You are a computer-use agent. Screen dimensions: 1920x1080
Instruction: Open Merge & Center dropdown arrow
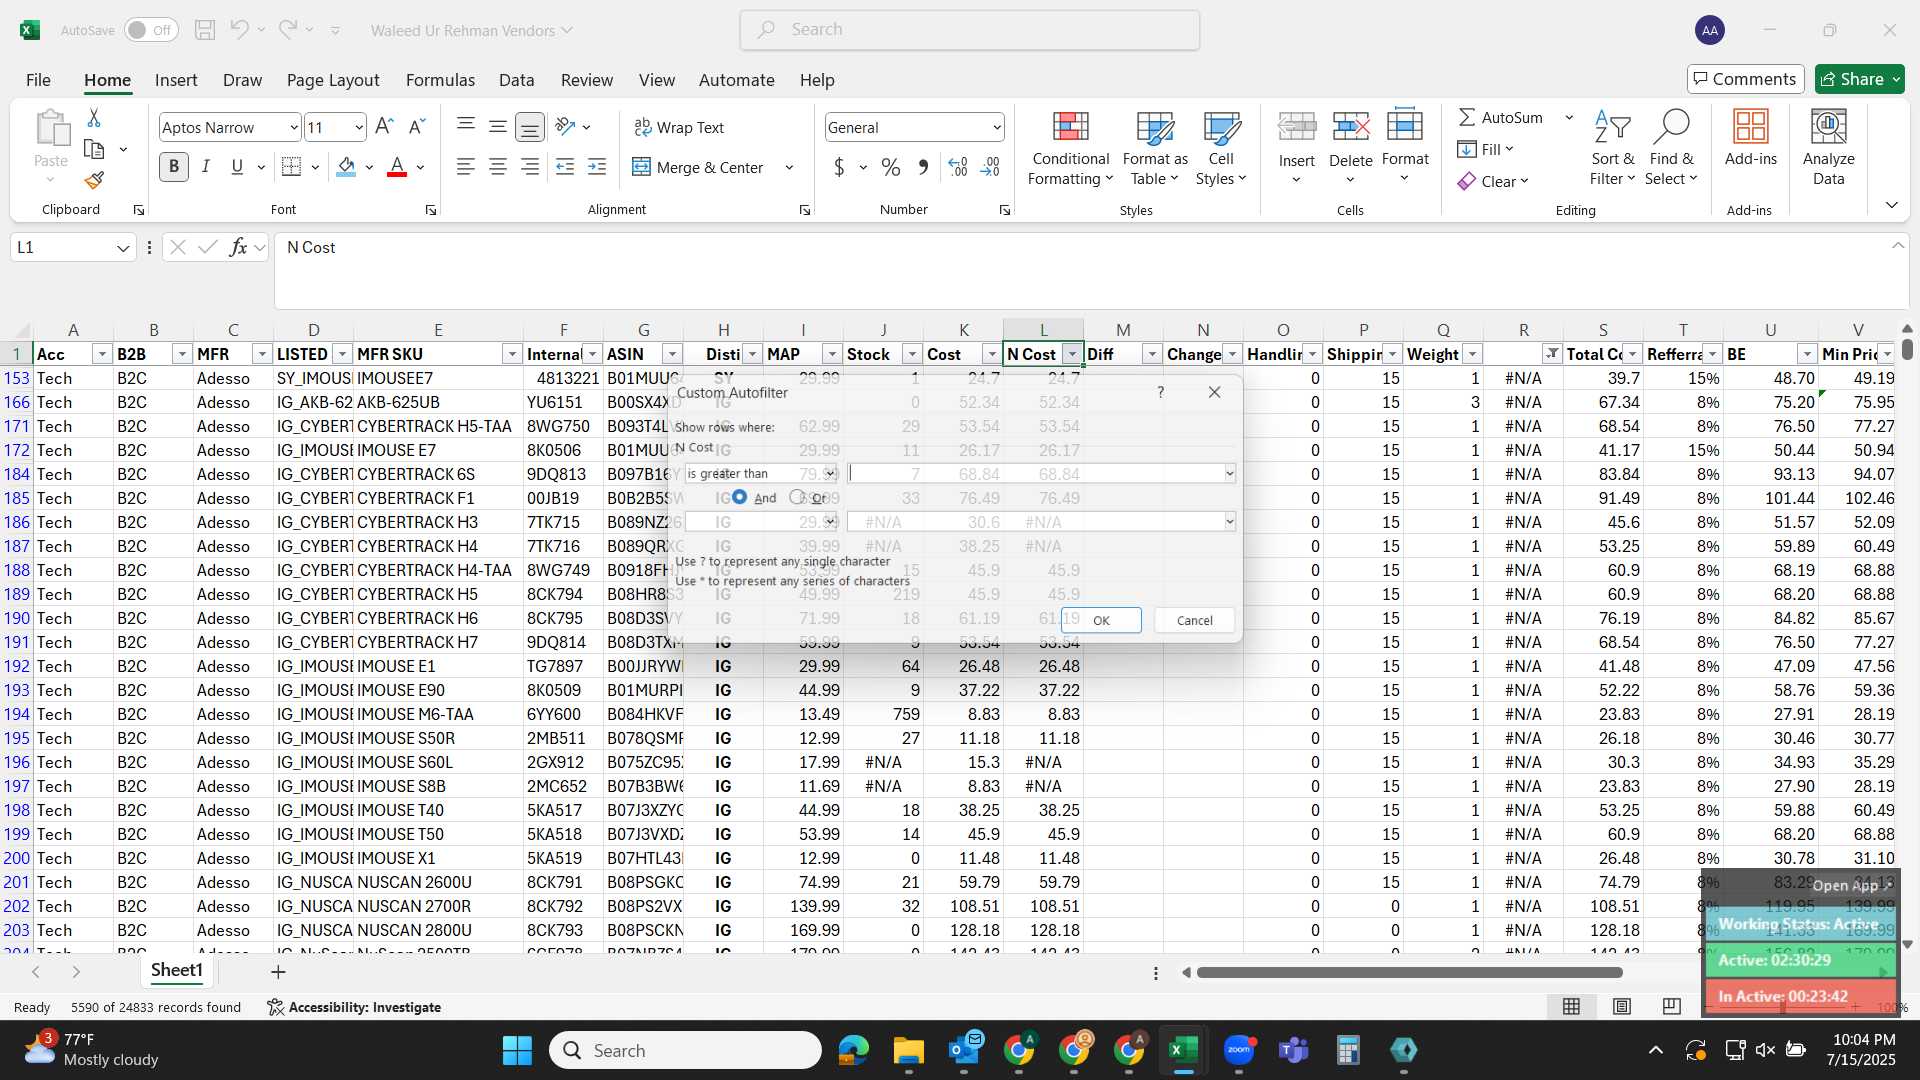click(789, 167)
